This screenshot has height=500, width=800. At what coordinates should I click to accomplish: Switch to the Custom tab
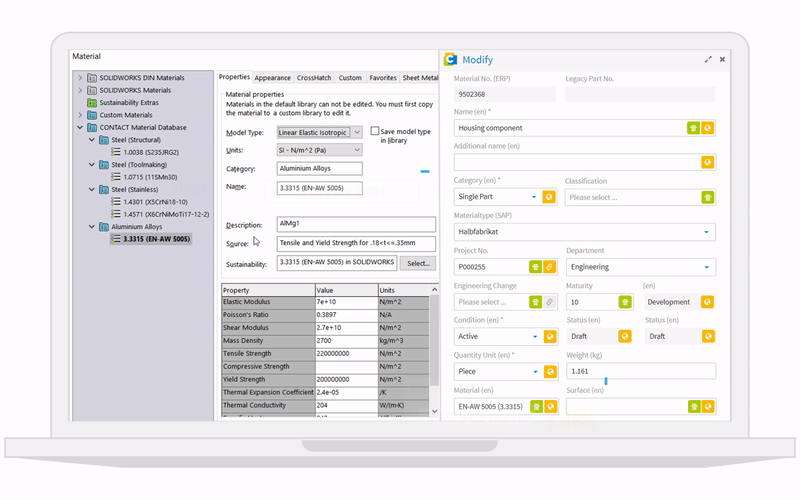pos(350,78)
